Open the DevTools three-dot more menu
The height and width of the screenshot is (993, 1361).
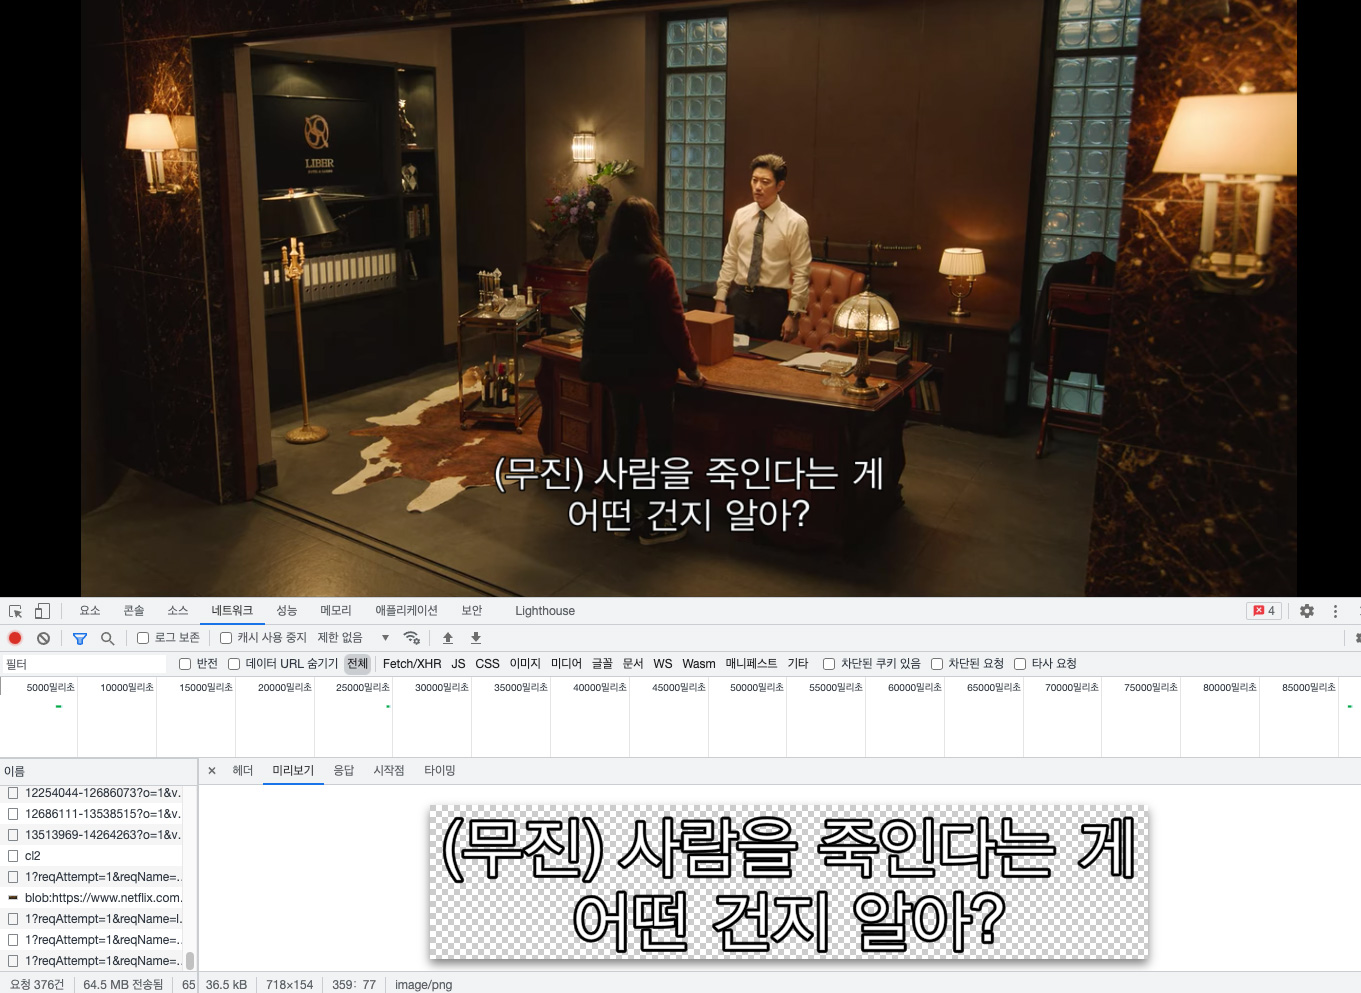point(1335,611)
